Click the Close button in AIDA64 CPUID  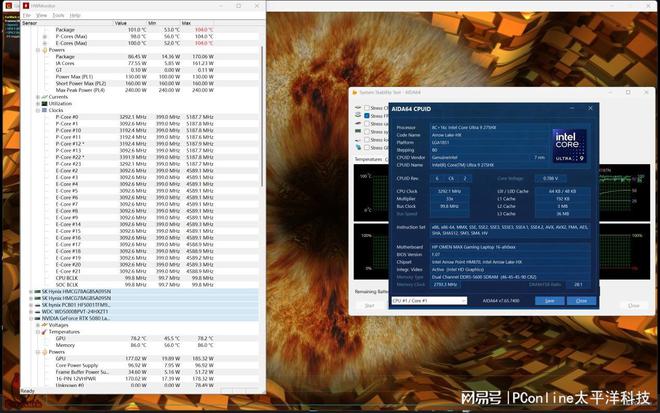tap(581, 301)
